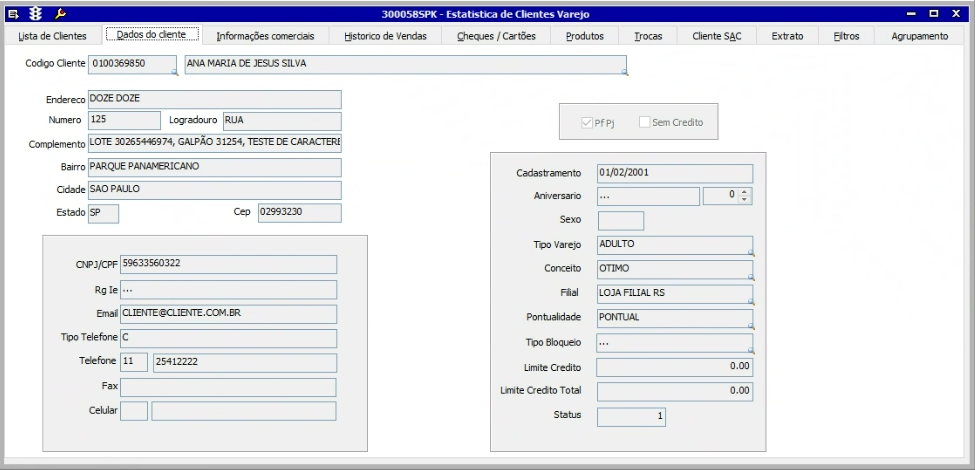Switch to Agrupamento tab
The image size is (975, 470).
pyautogui.click(x=920, y=36)
